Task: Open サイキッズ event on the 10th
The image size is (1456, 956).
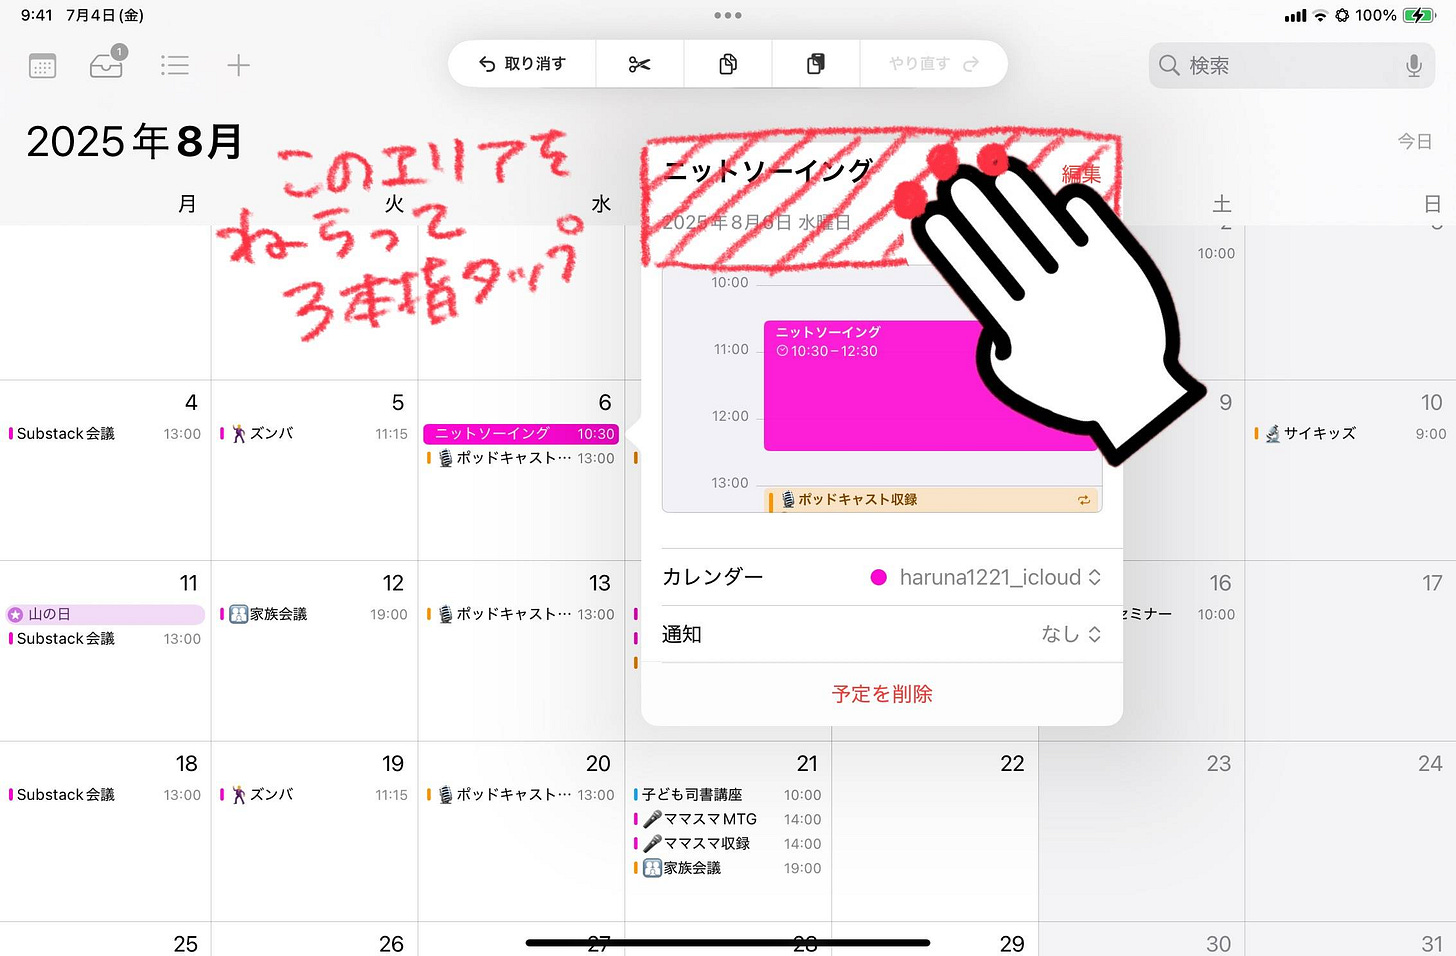Action: pyautogui.click(x=1350, y=434)
